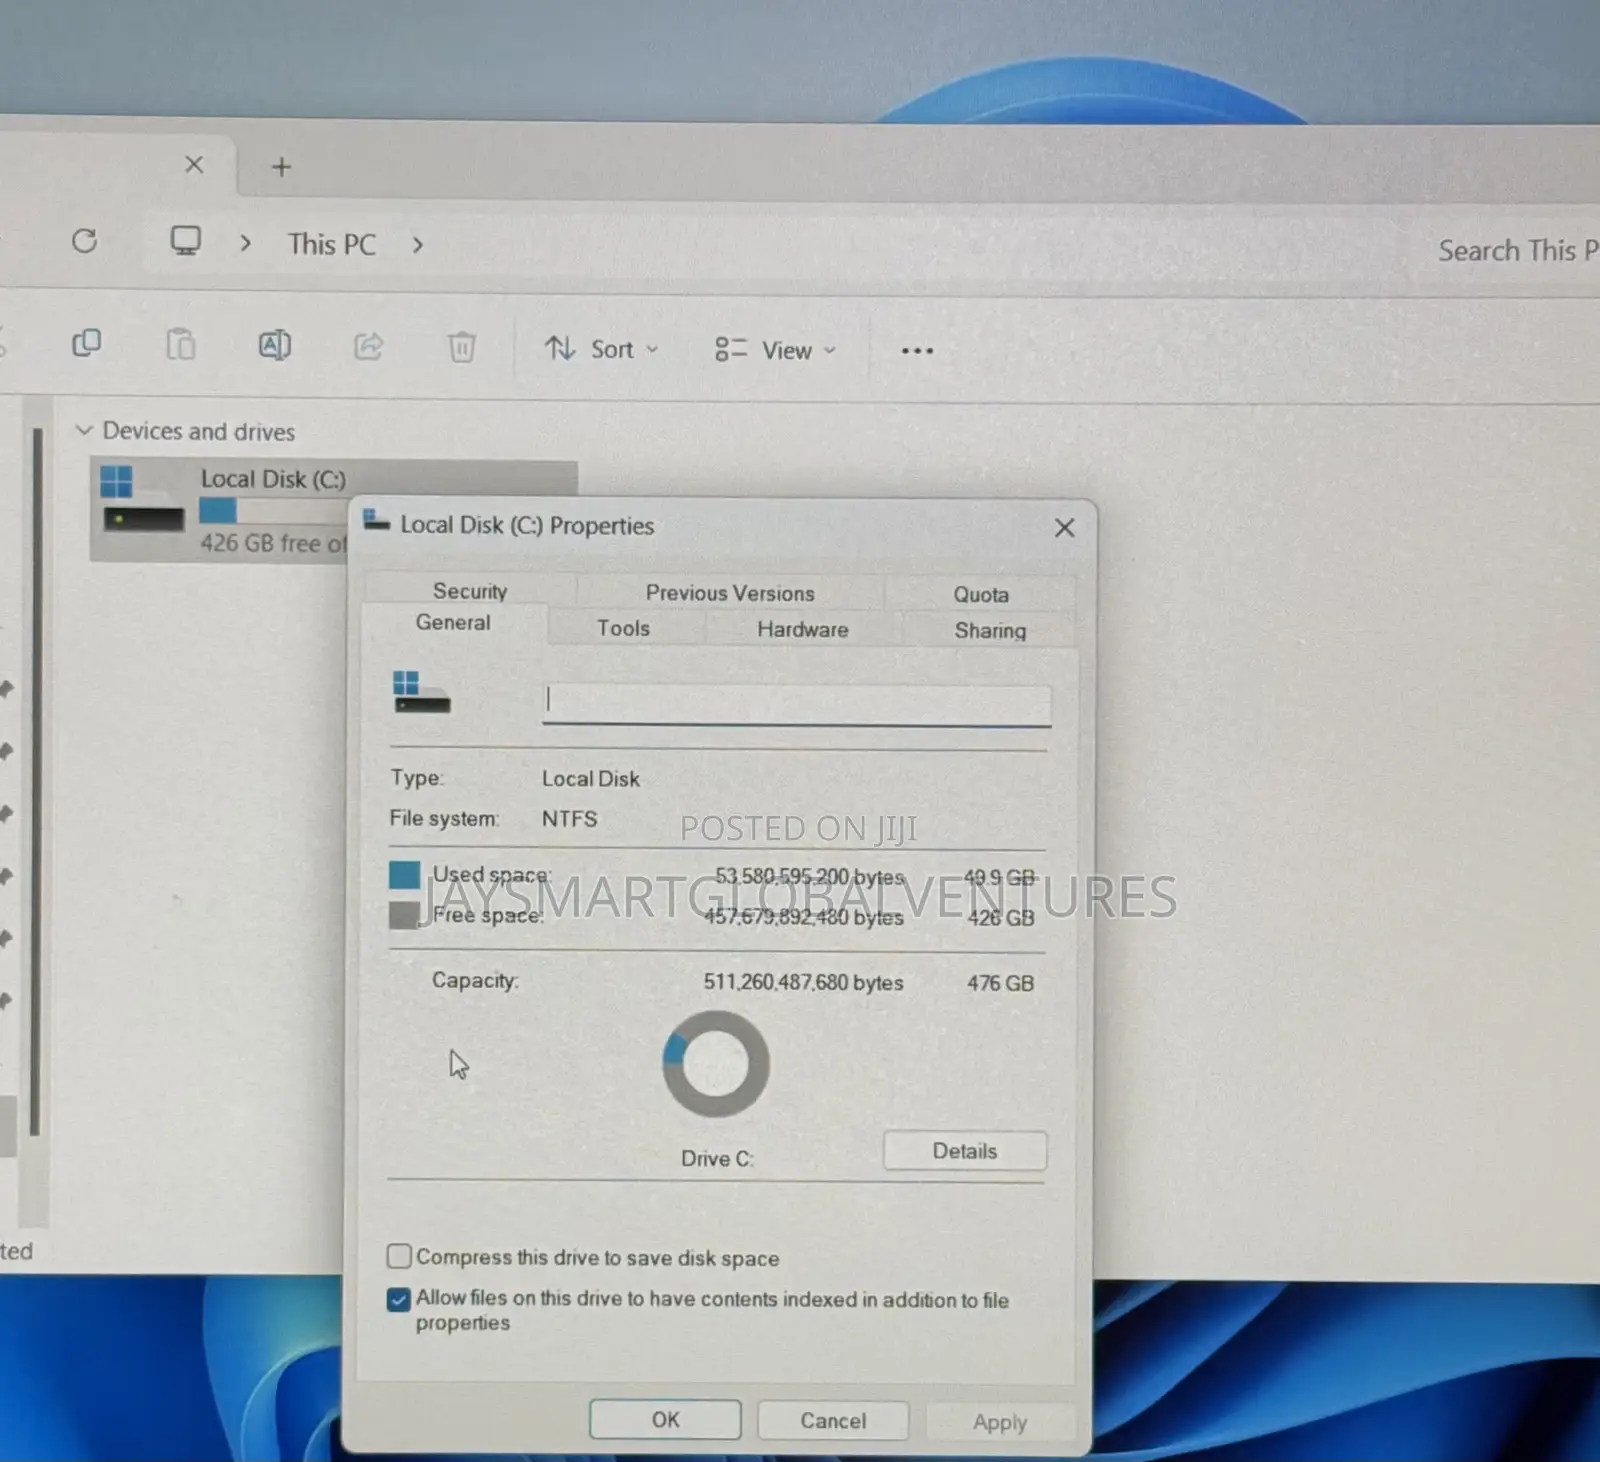Viewport: 1600px width, 1462px height.
Task: Click the Share icon in the toolbar
Action: pyautogui.click(x=368, y=347)
